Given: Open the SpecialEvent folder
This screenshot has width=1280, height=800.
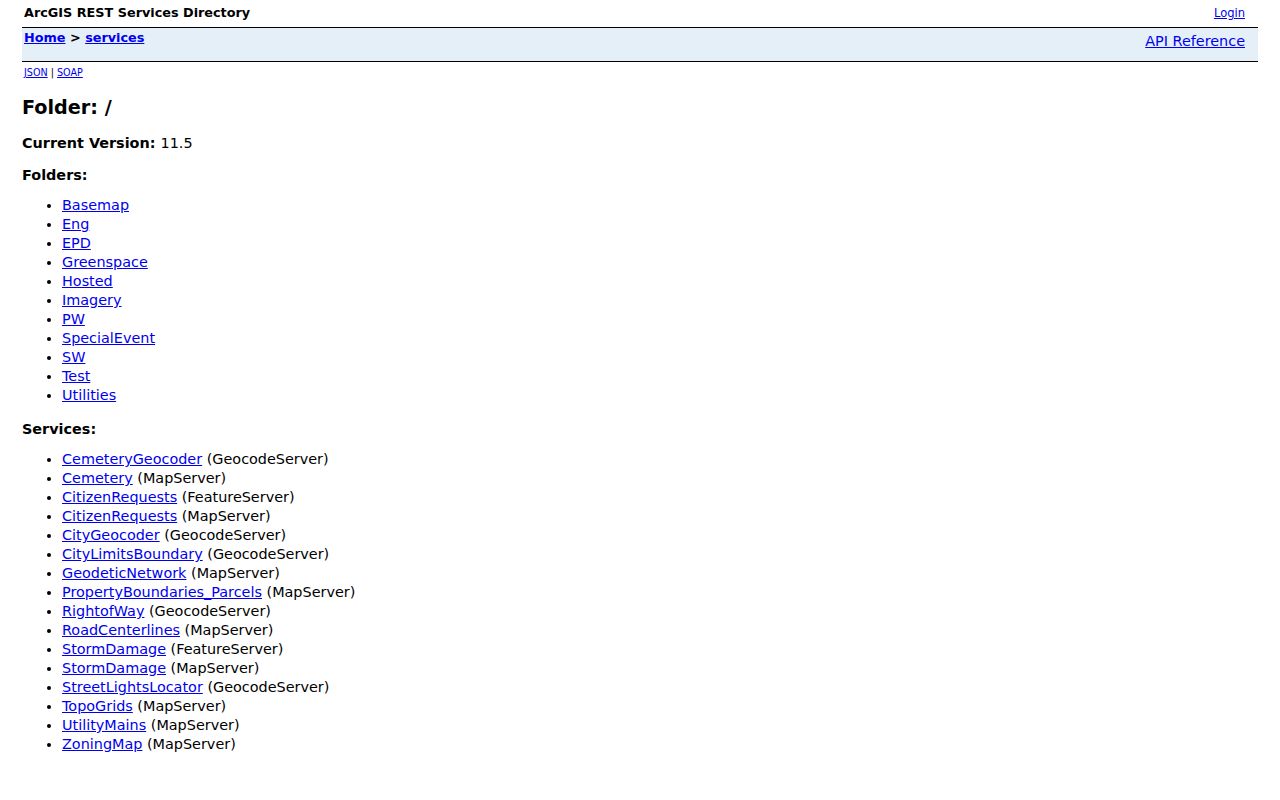Looking at the screenshot, I should tap(108, 338).
